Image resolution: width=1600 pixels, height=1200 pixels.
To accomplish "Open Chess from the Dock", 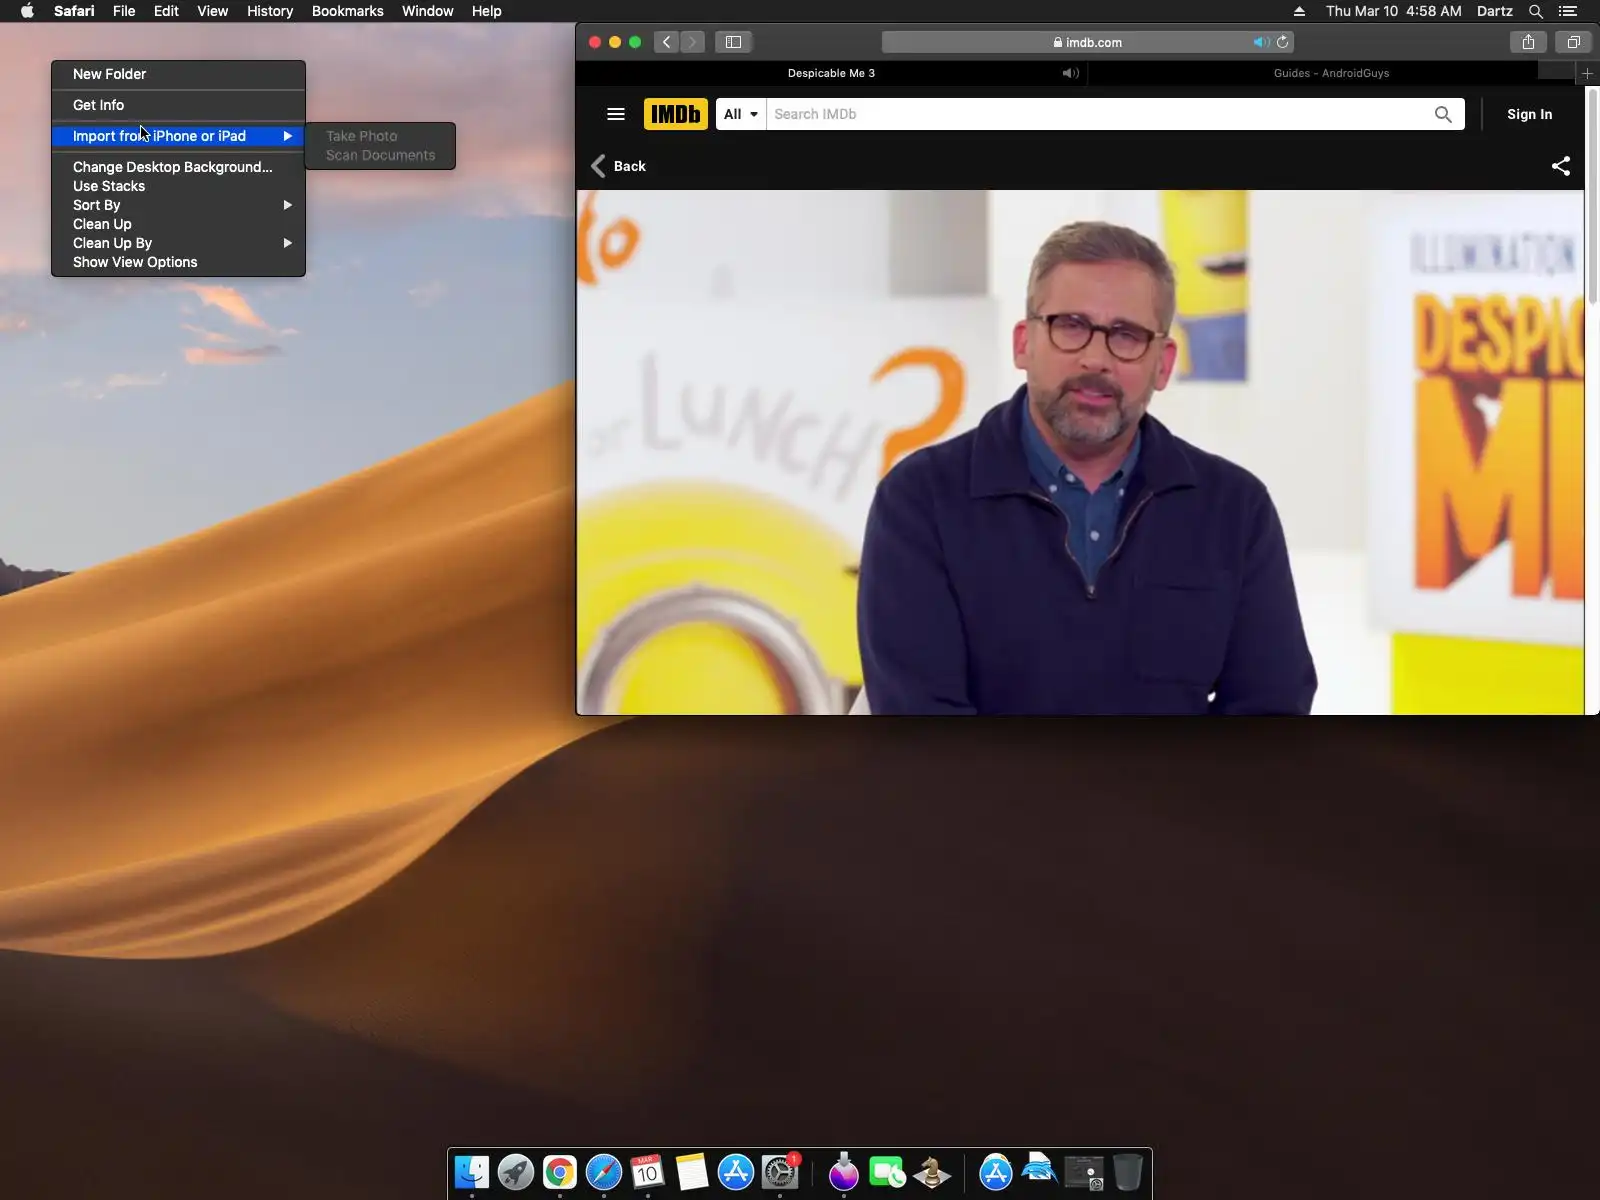I will (x=932, y=1172).
